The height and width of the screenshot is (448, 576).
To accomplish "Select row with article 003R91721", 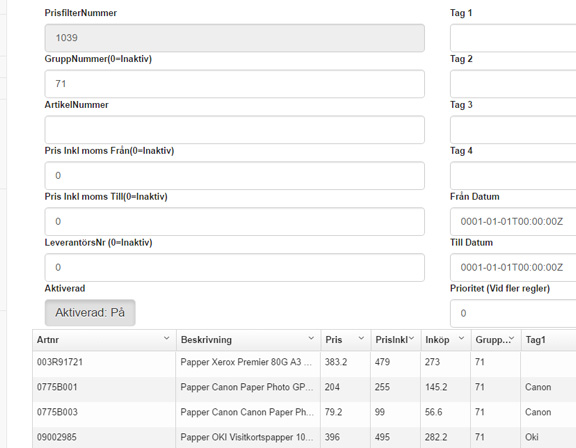I will tap(304, 362).
